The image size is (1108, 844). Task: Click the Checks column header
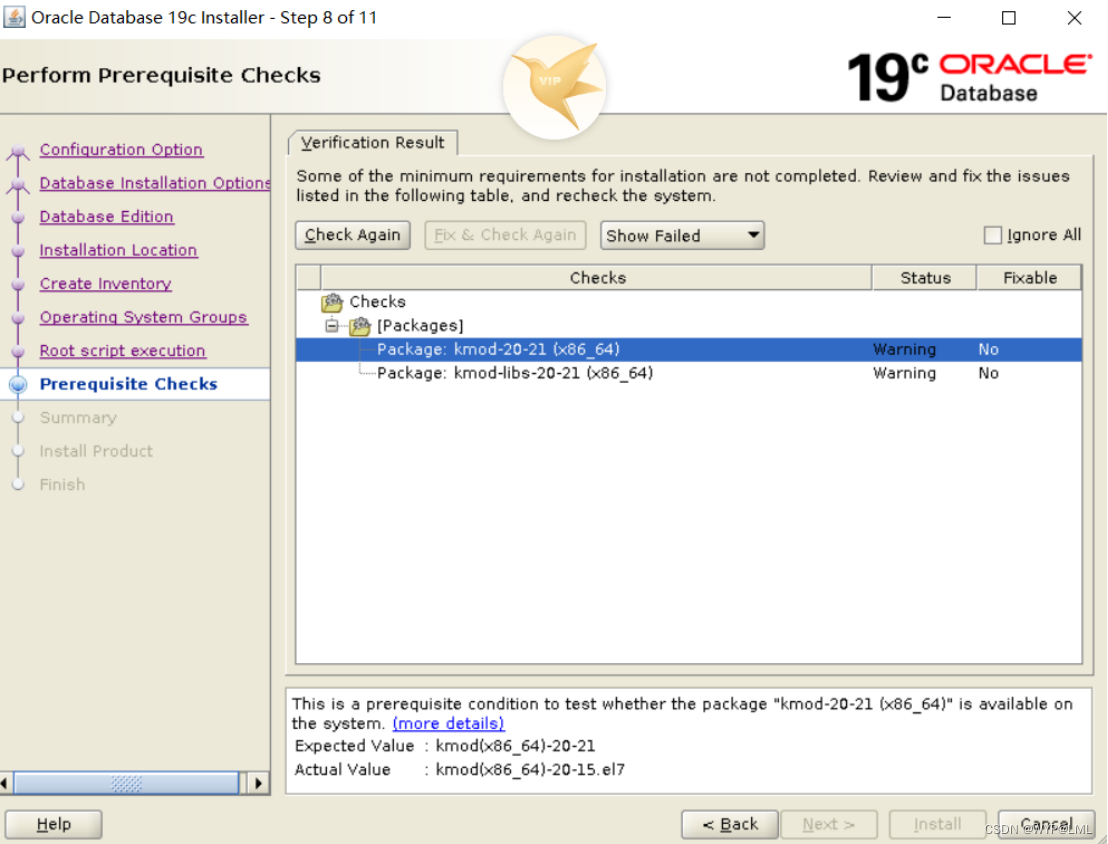pyautogui.click(x=597, y=278)
